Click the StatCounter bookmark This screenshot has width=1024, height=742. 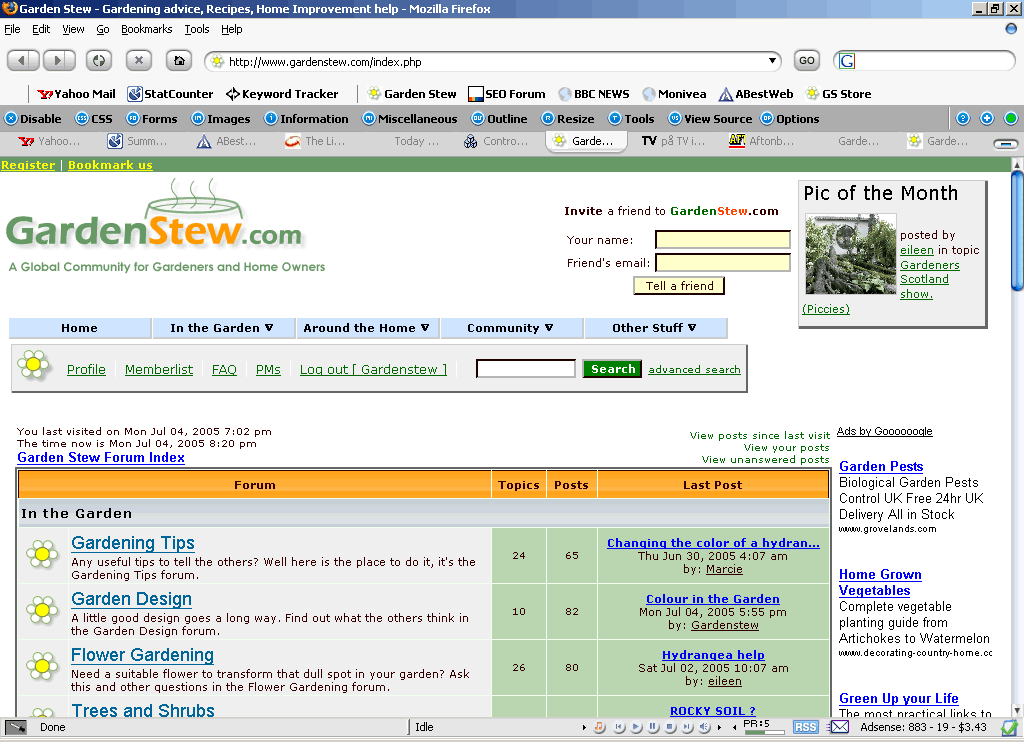[x=170, y=94]
